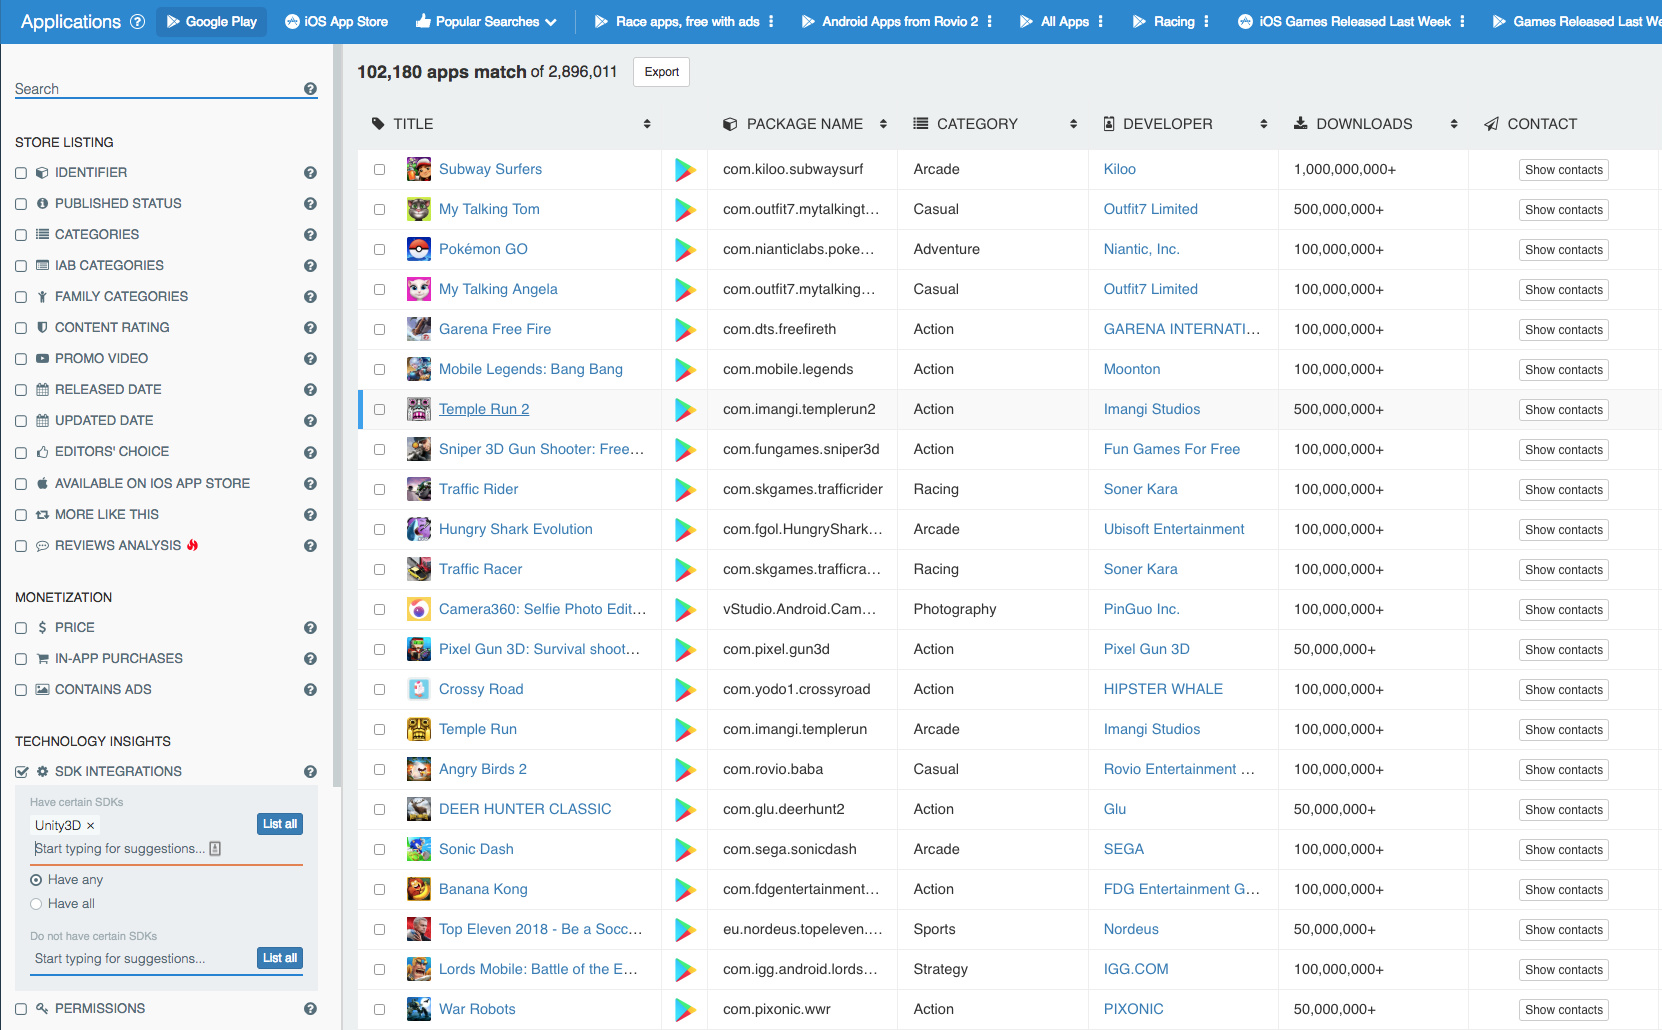
Task: Expand the Popular Searches dropdown
Action: coord(487,21)
